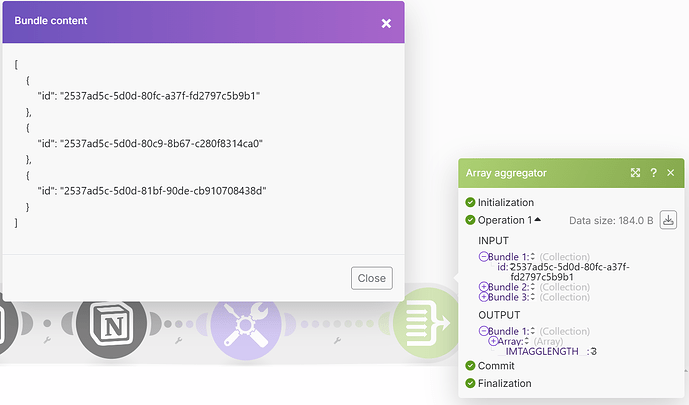Viewport: 689px width, 405px height.
Task: Click the green Array aggregator module
Action: coord(426,323)
